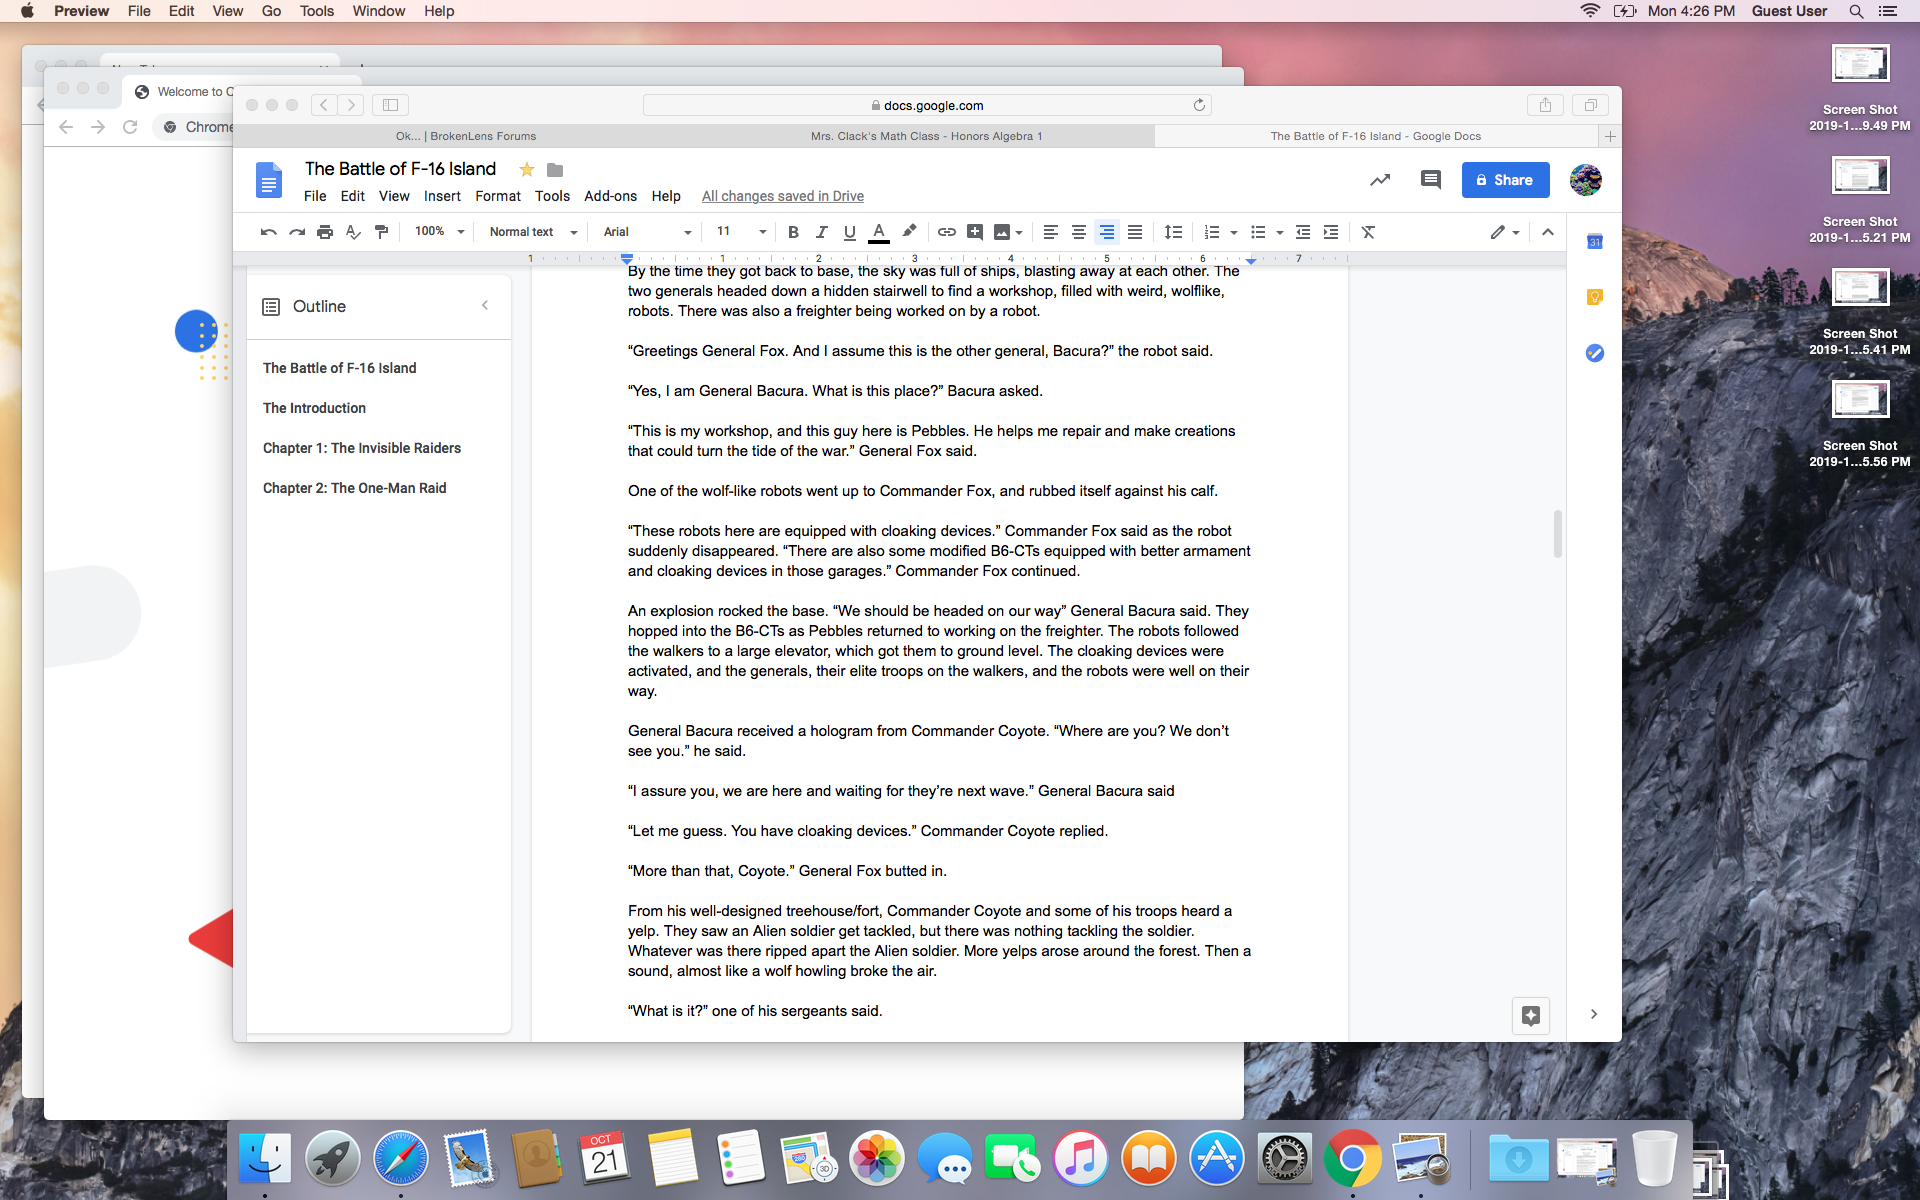
Task: Switch to Mrs. Clack's Math Class tab
Action: tap(926, 136)
